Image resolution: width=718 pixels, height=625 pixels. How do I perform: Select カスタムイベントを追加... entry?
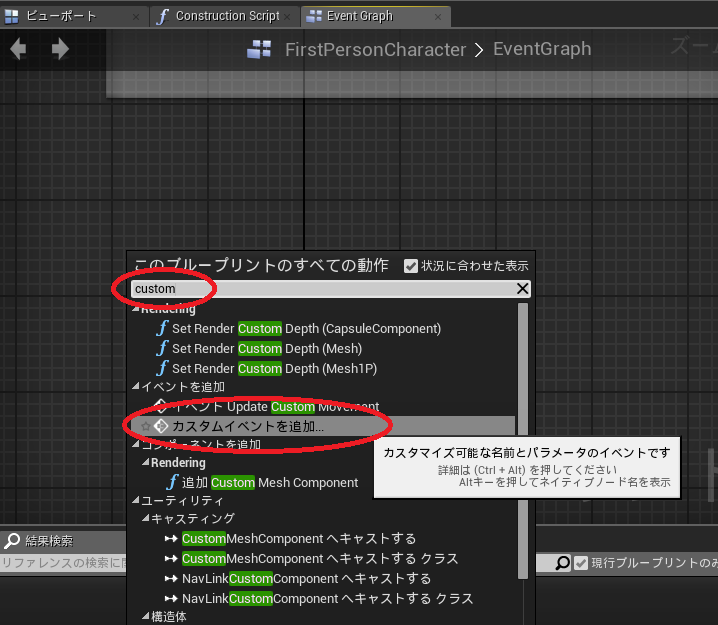323,426
